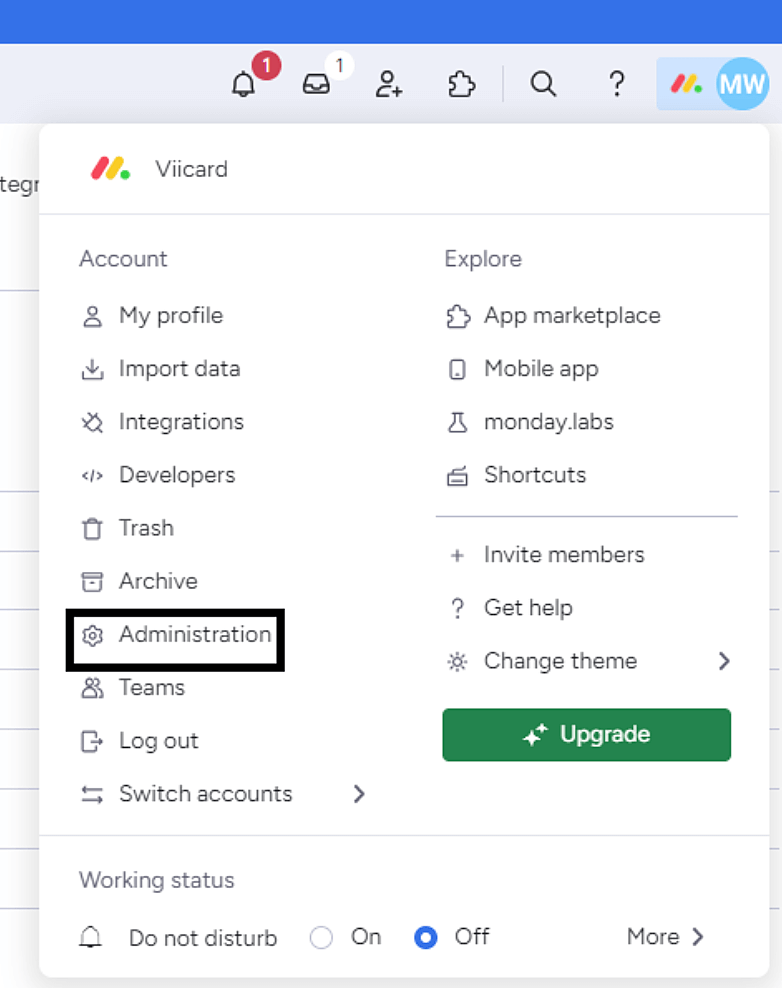Screen dimensions: 782x988
Task: Click the green Upgrade button
Action: click(586, 735)
